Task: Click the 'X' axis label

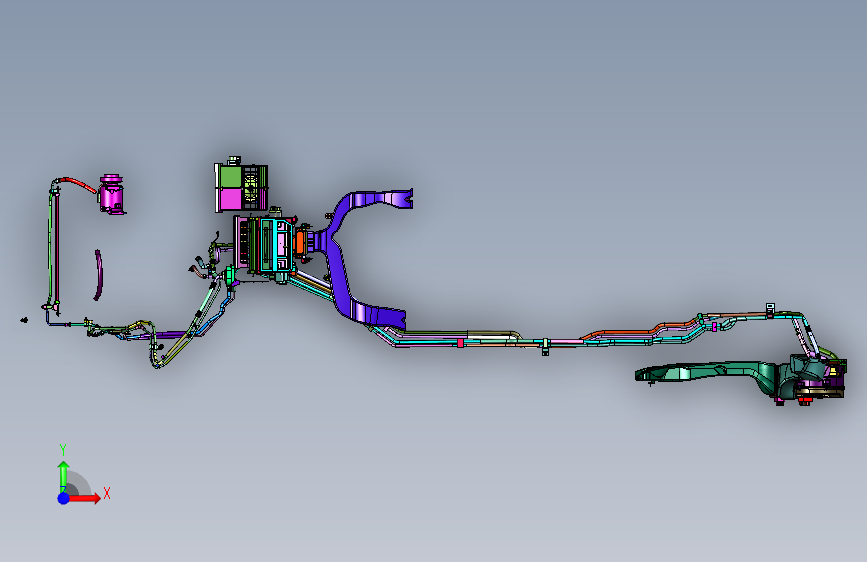Action: 107,493
